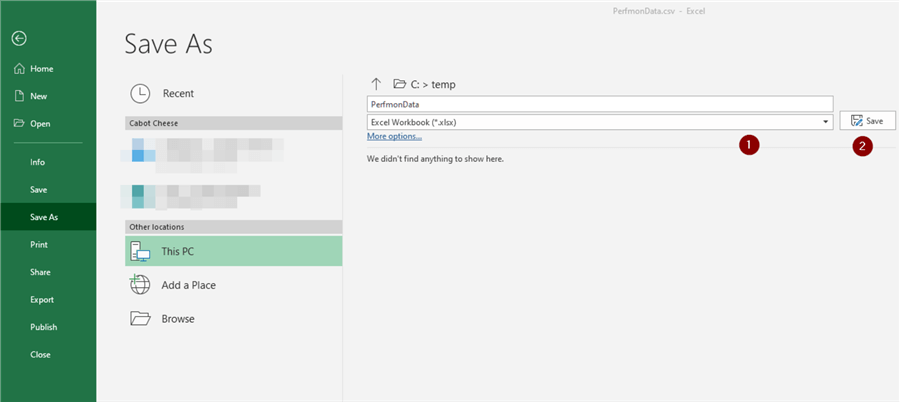Click the back arrow to leave Backstage
The width and height of the screenshot is (900, 402).
(19, 38)
